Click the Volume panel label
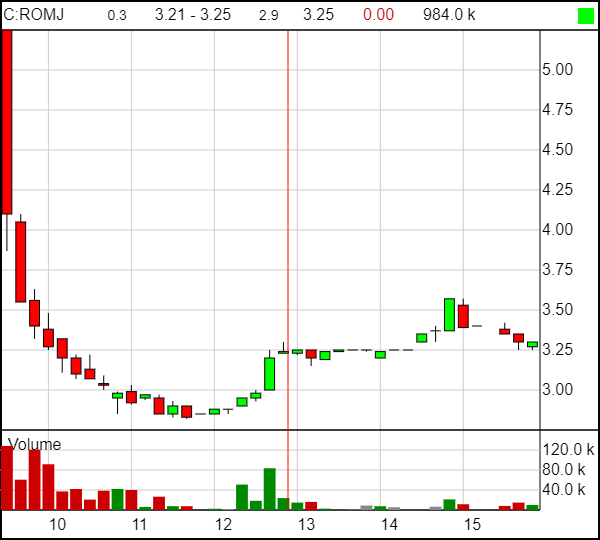This screenshot has height=540, width=600. [x=34, y=445]
